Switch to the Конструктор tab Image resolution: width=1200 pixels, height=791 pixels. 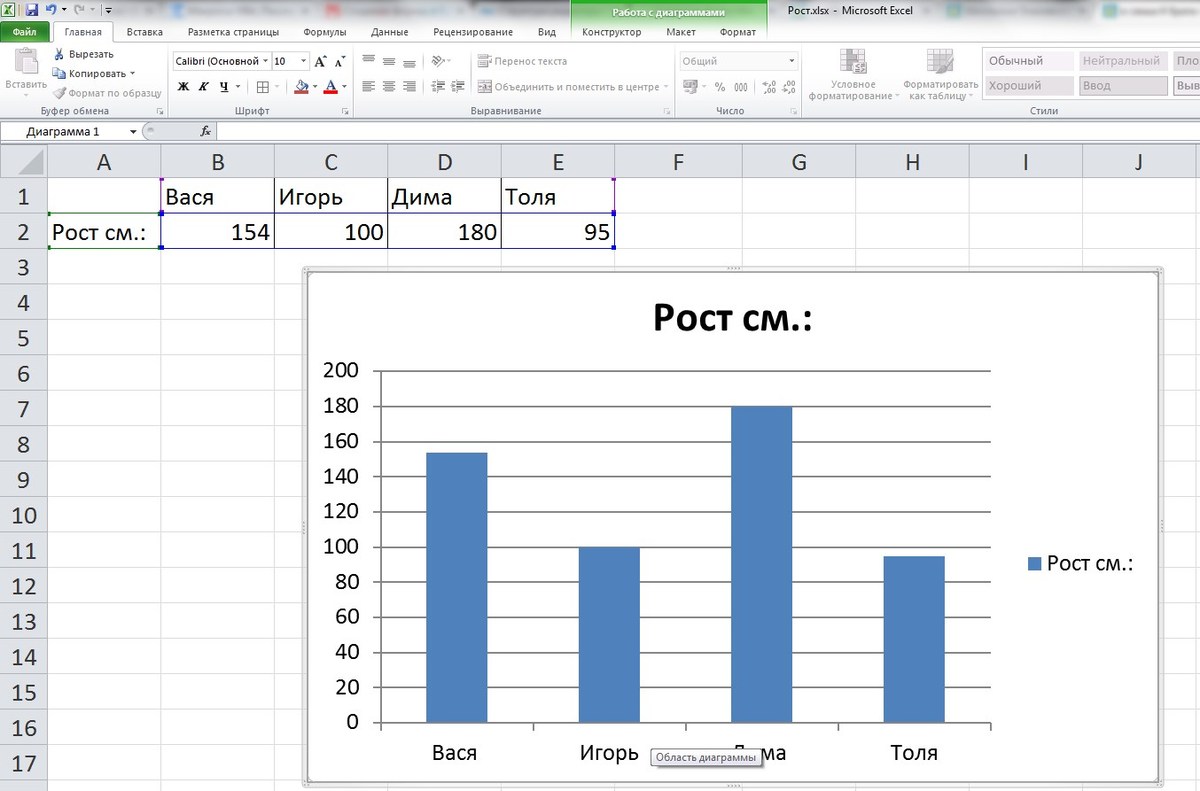[x=611, y=32]
